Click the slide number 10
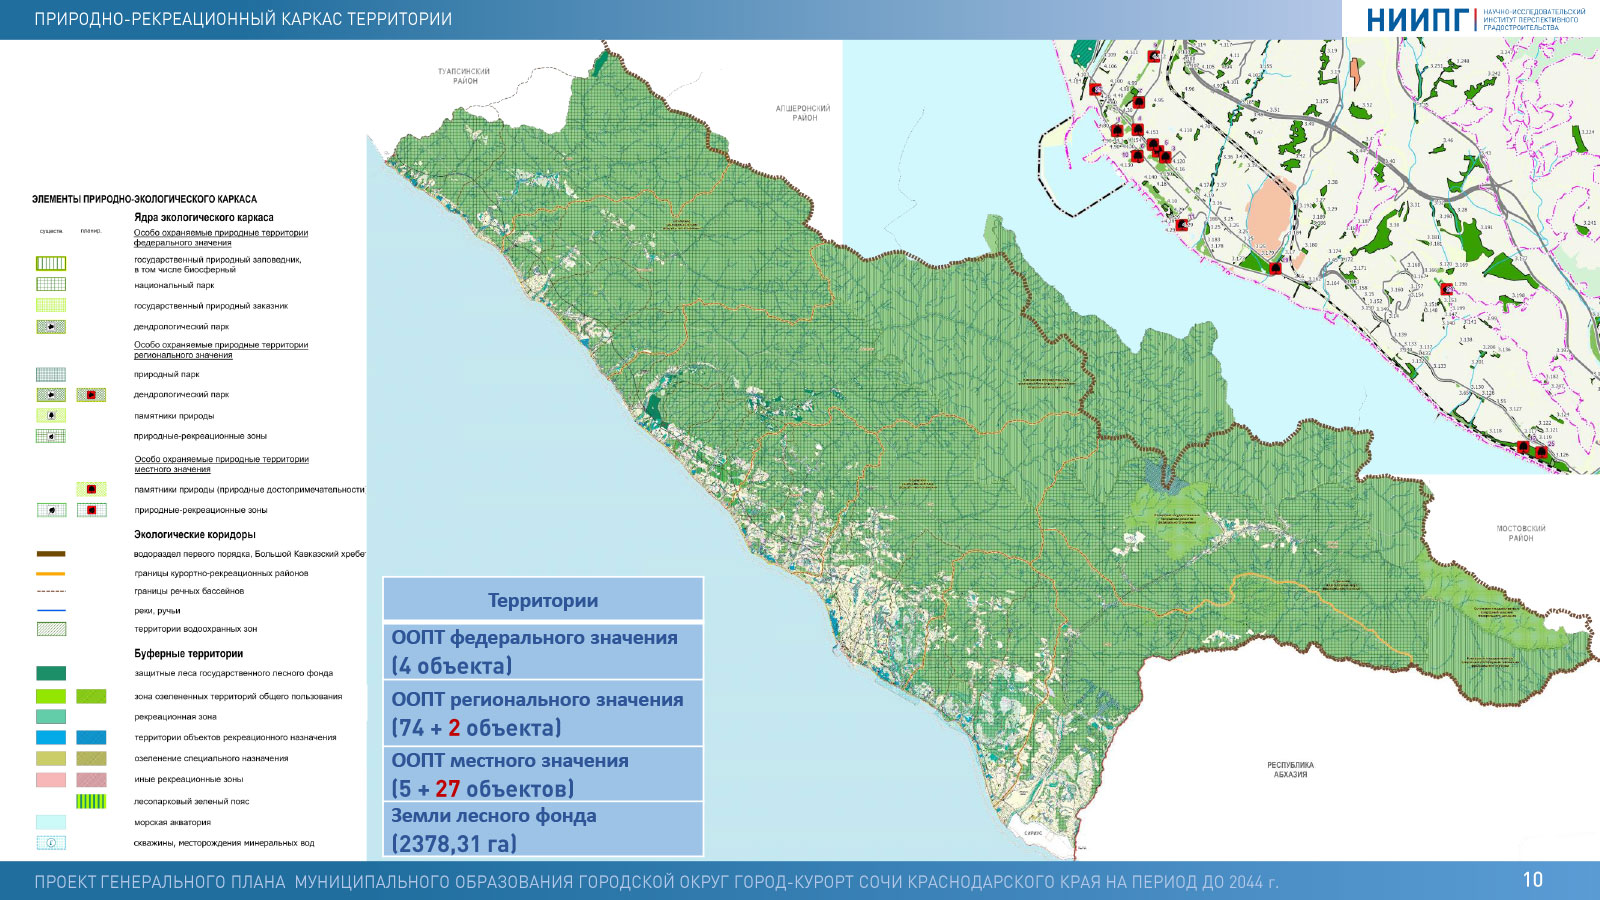This screenshot has height=900, width=1600. click(x=1533, y=880)
